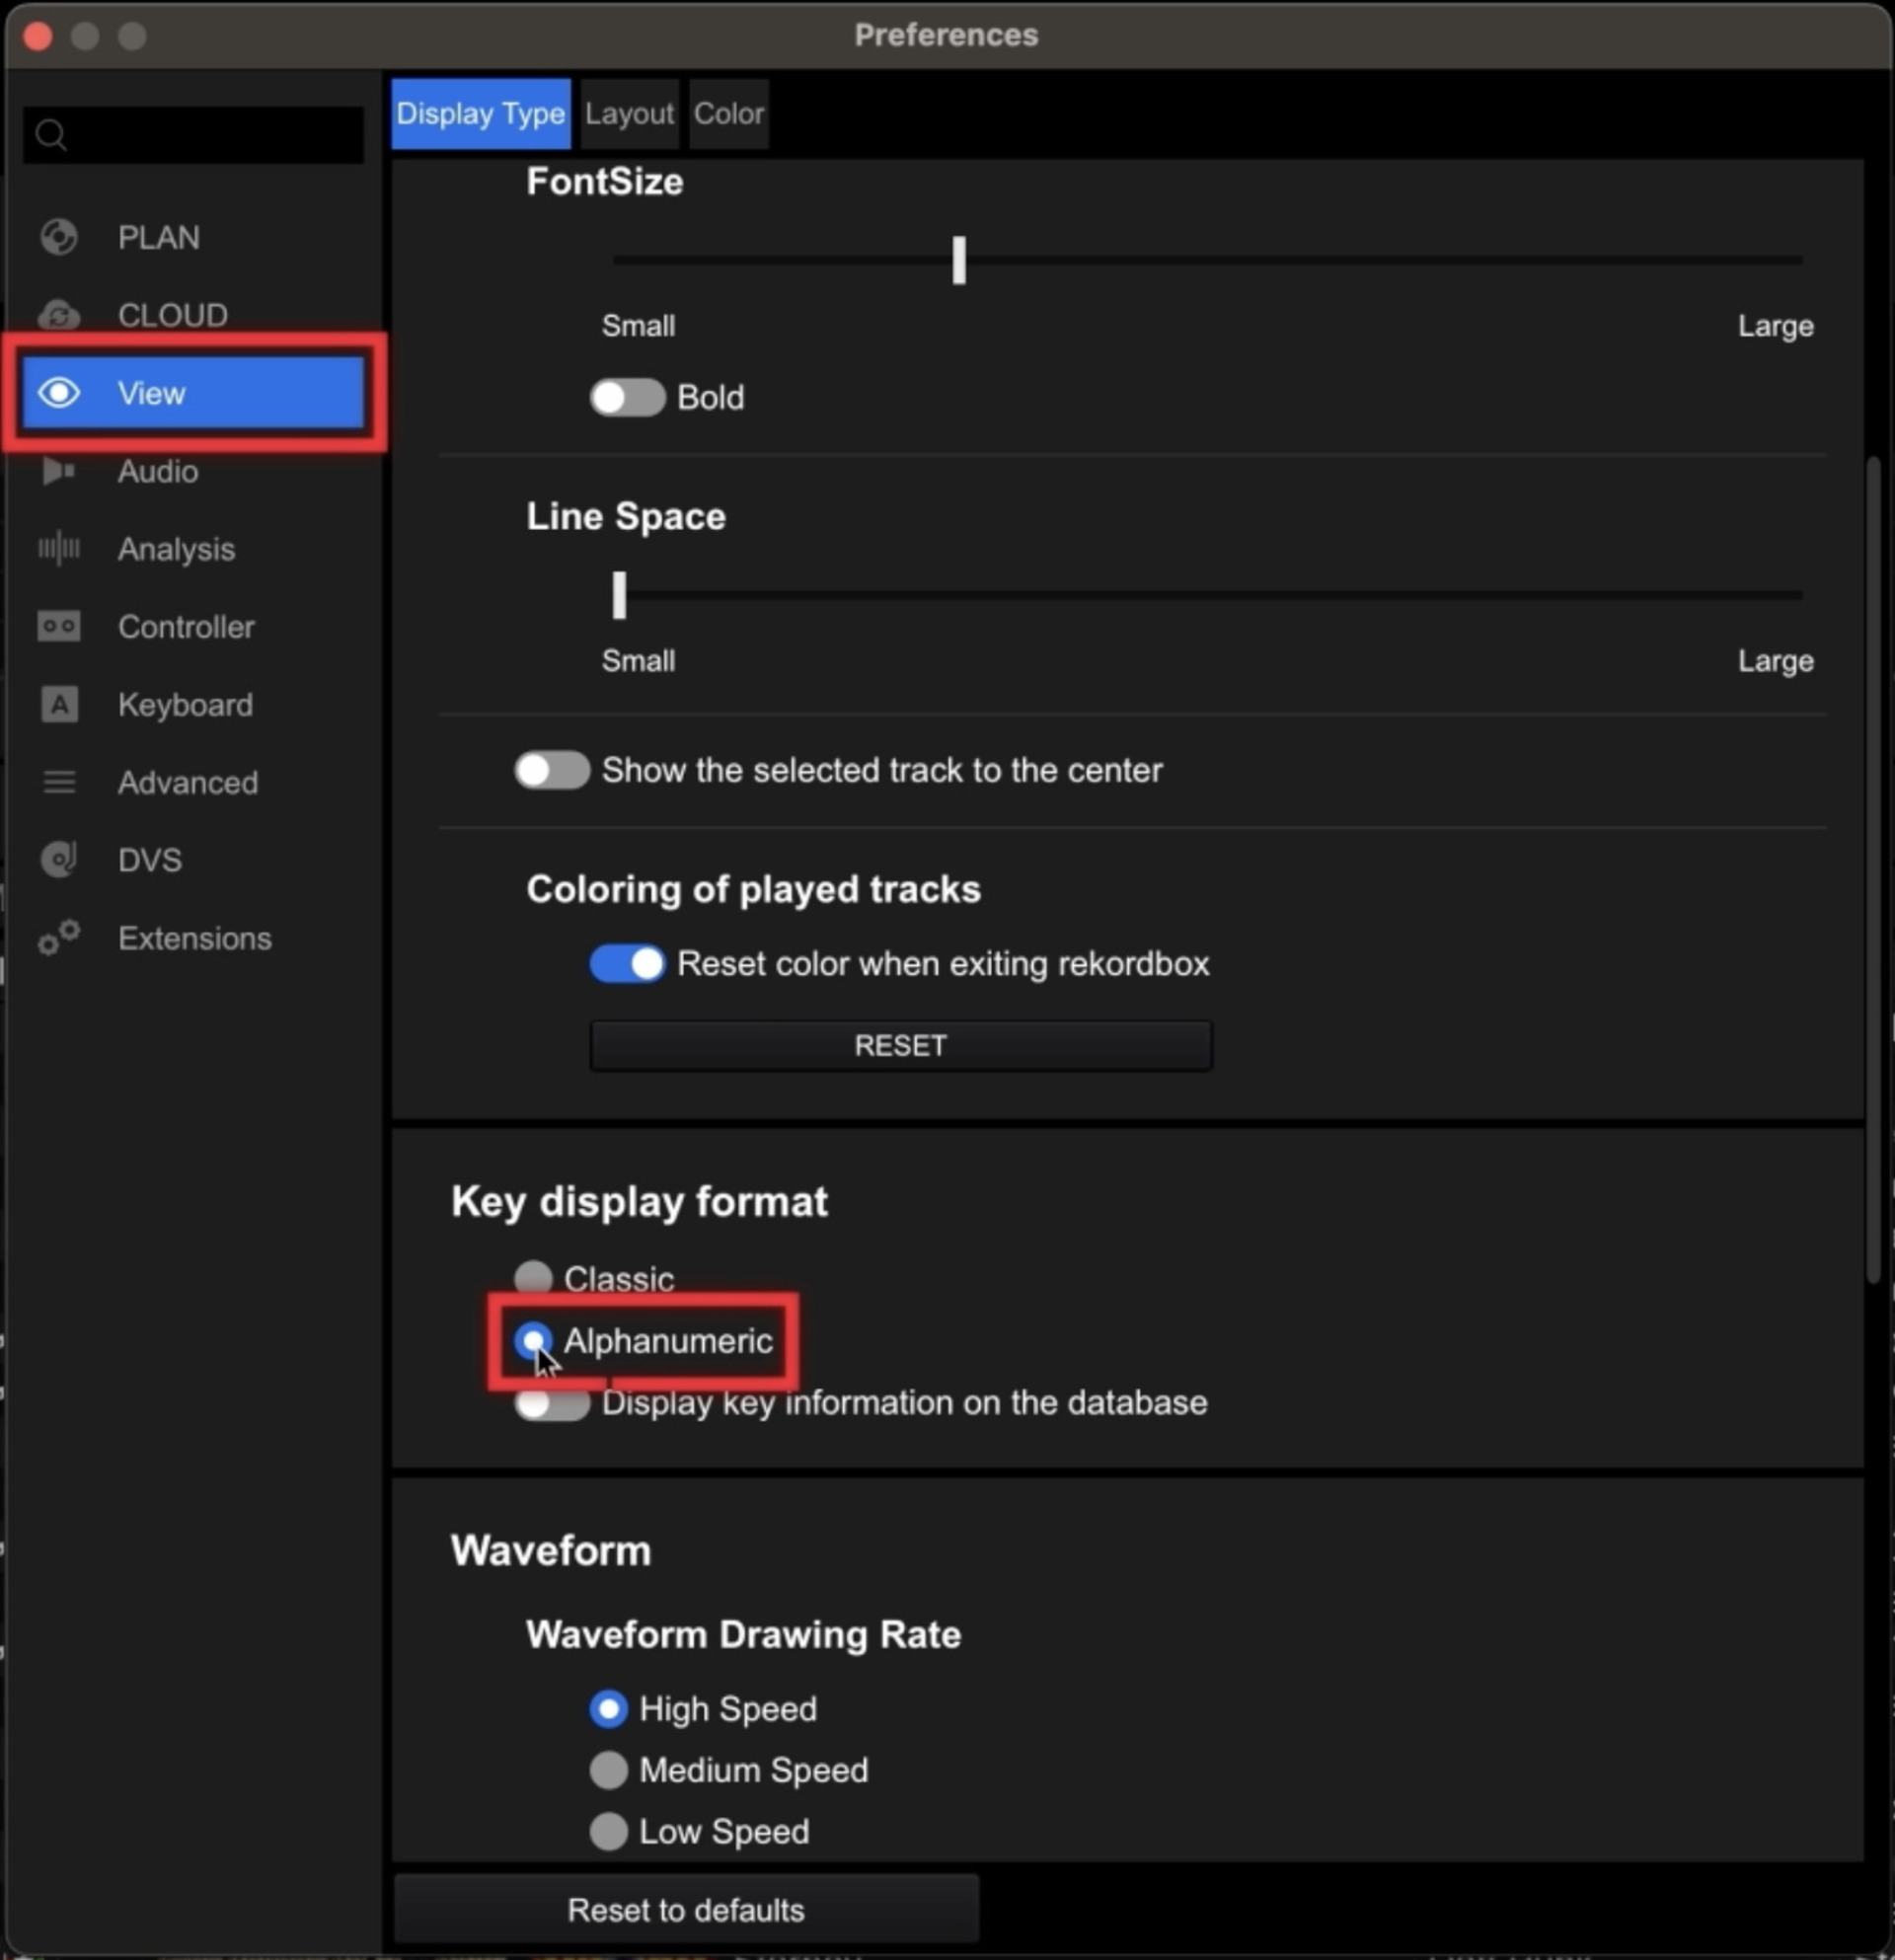This screenshot has width=1895, height=1960.
Task: Click the Line Space slider handle
Action: pyautogui.click(x=619, y=595)
